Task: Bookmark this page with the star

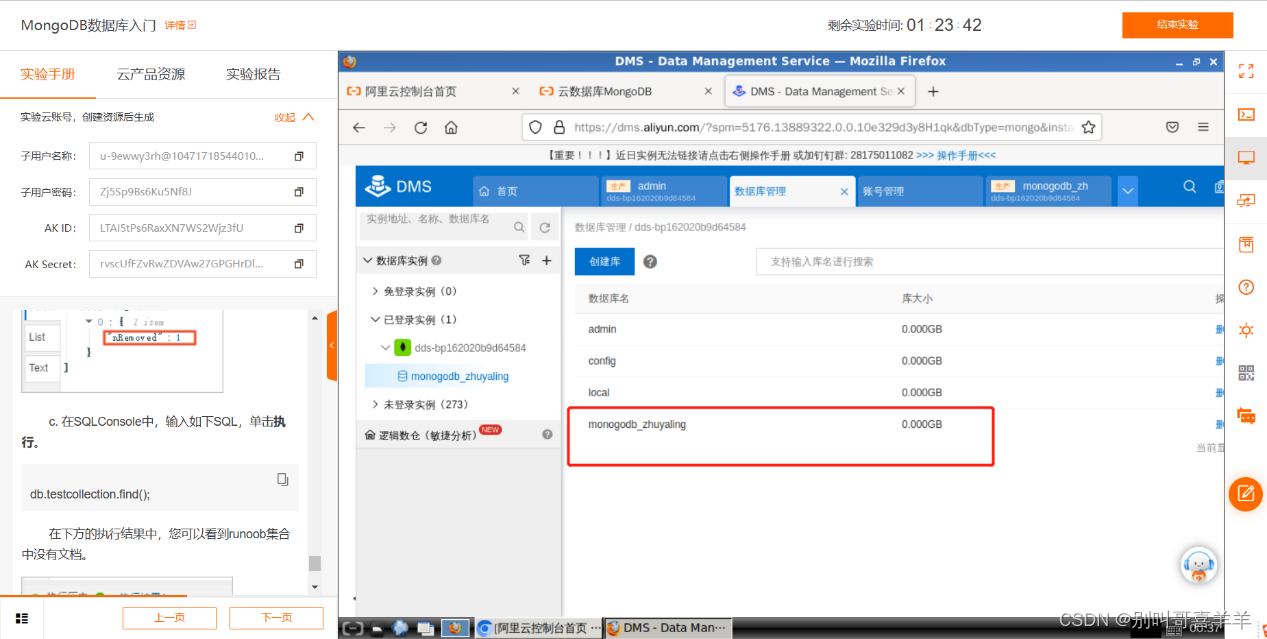Action: (1089, 127)
